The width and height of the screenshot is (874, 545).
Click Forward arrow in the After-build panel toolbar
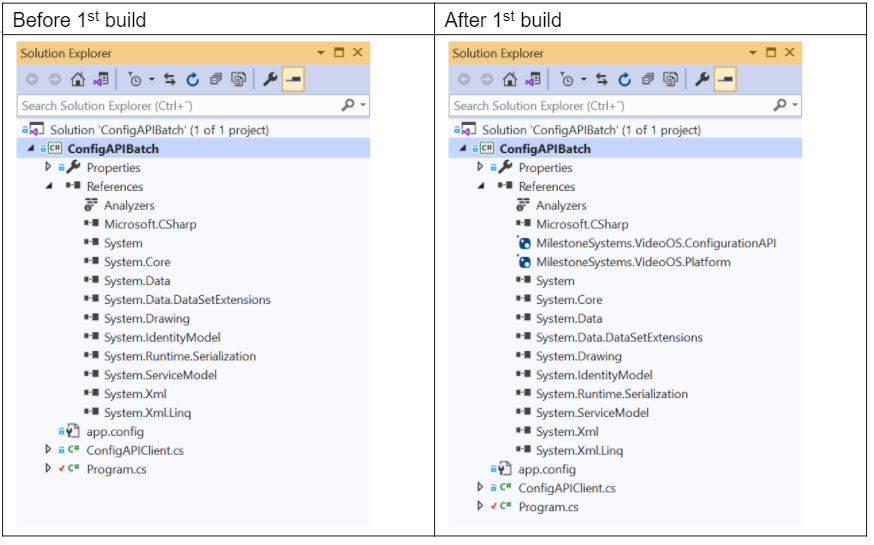click(487, 80)
